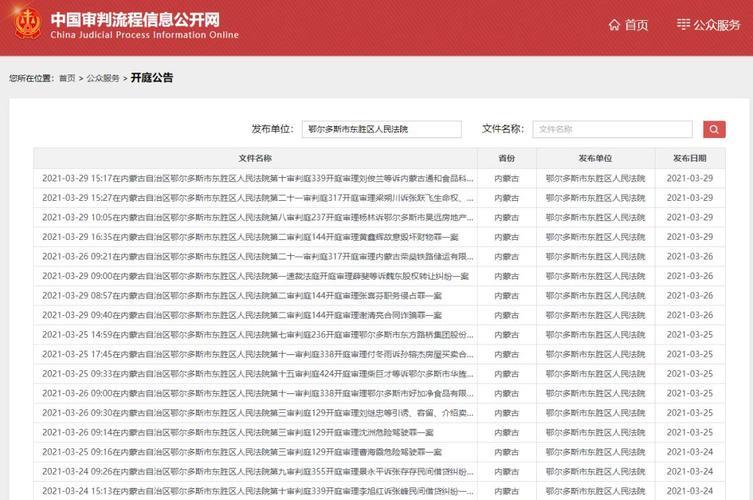This screenshot has width=753, height=500.
Task: Click the list icon beside 公众服务 in header
Action: tap(683, 24)
